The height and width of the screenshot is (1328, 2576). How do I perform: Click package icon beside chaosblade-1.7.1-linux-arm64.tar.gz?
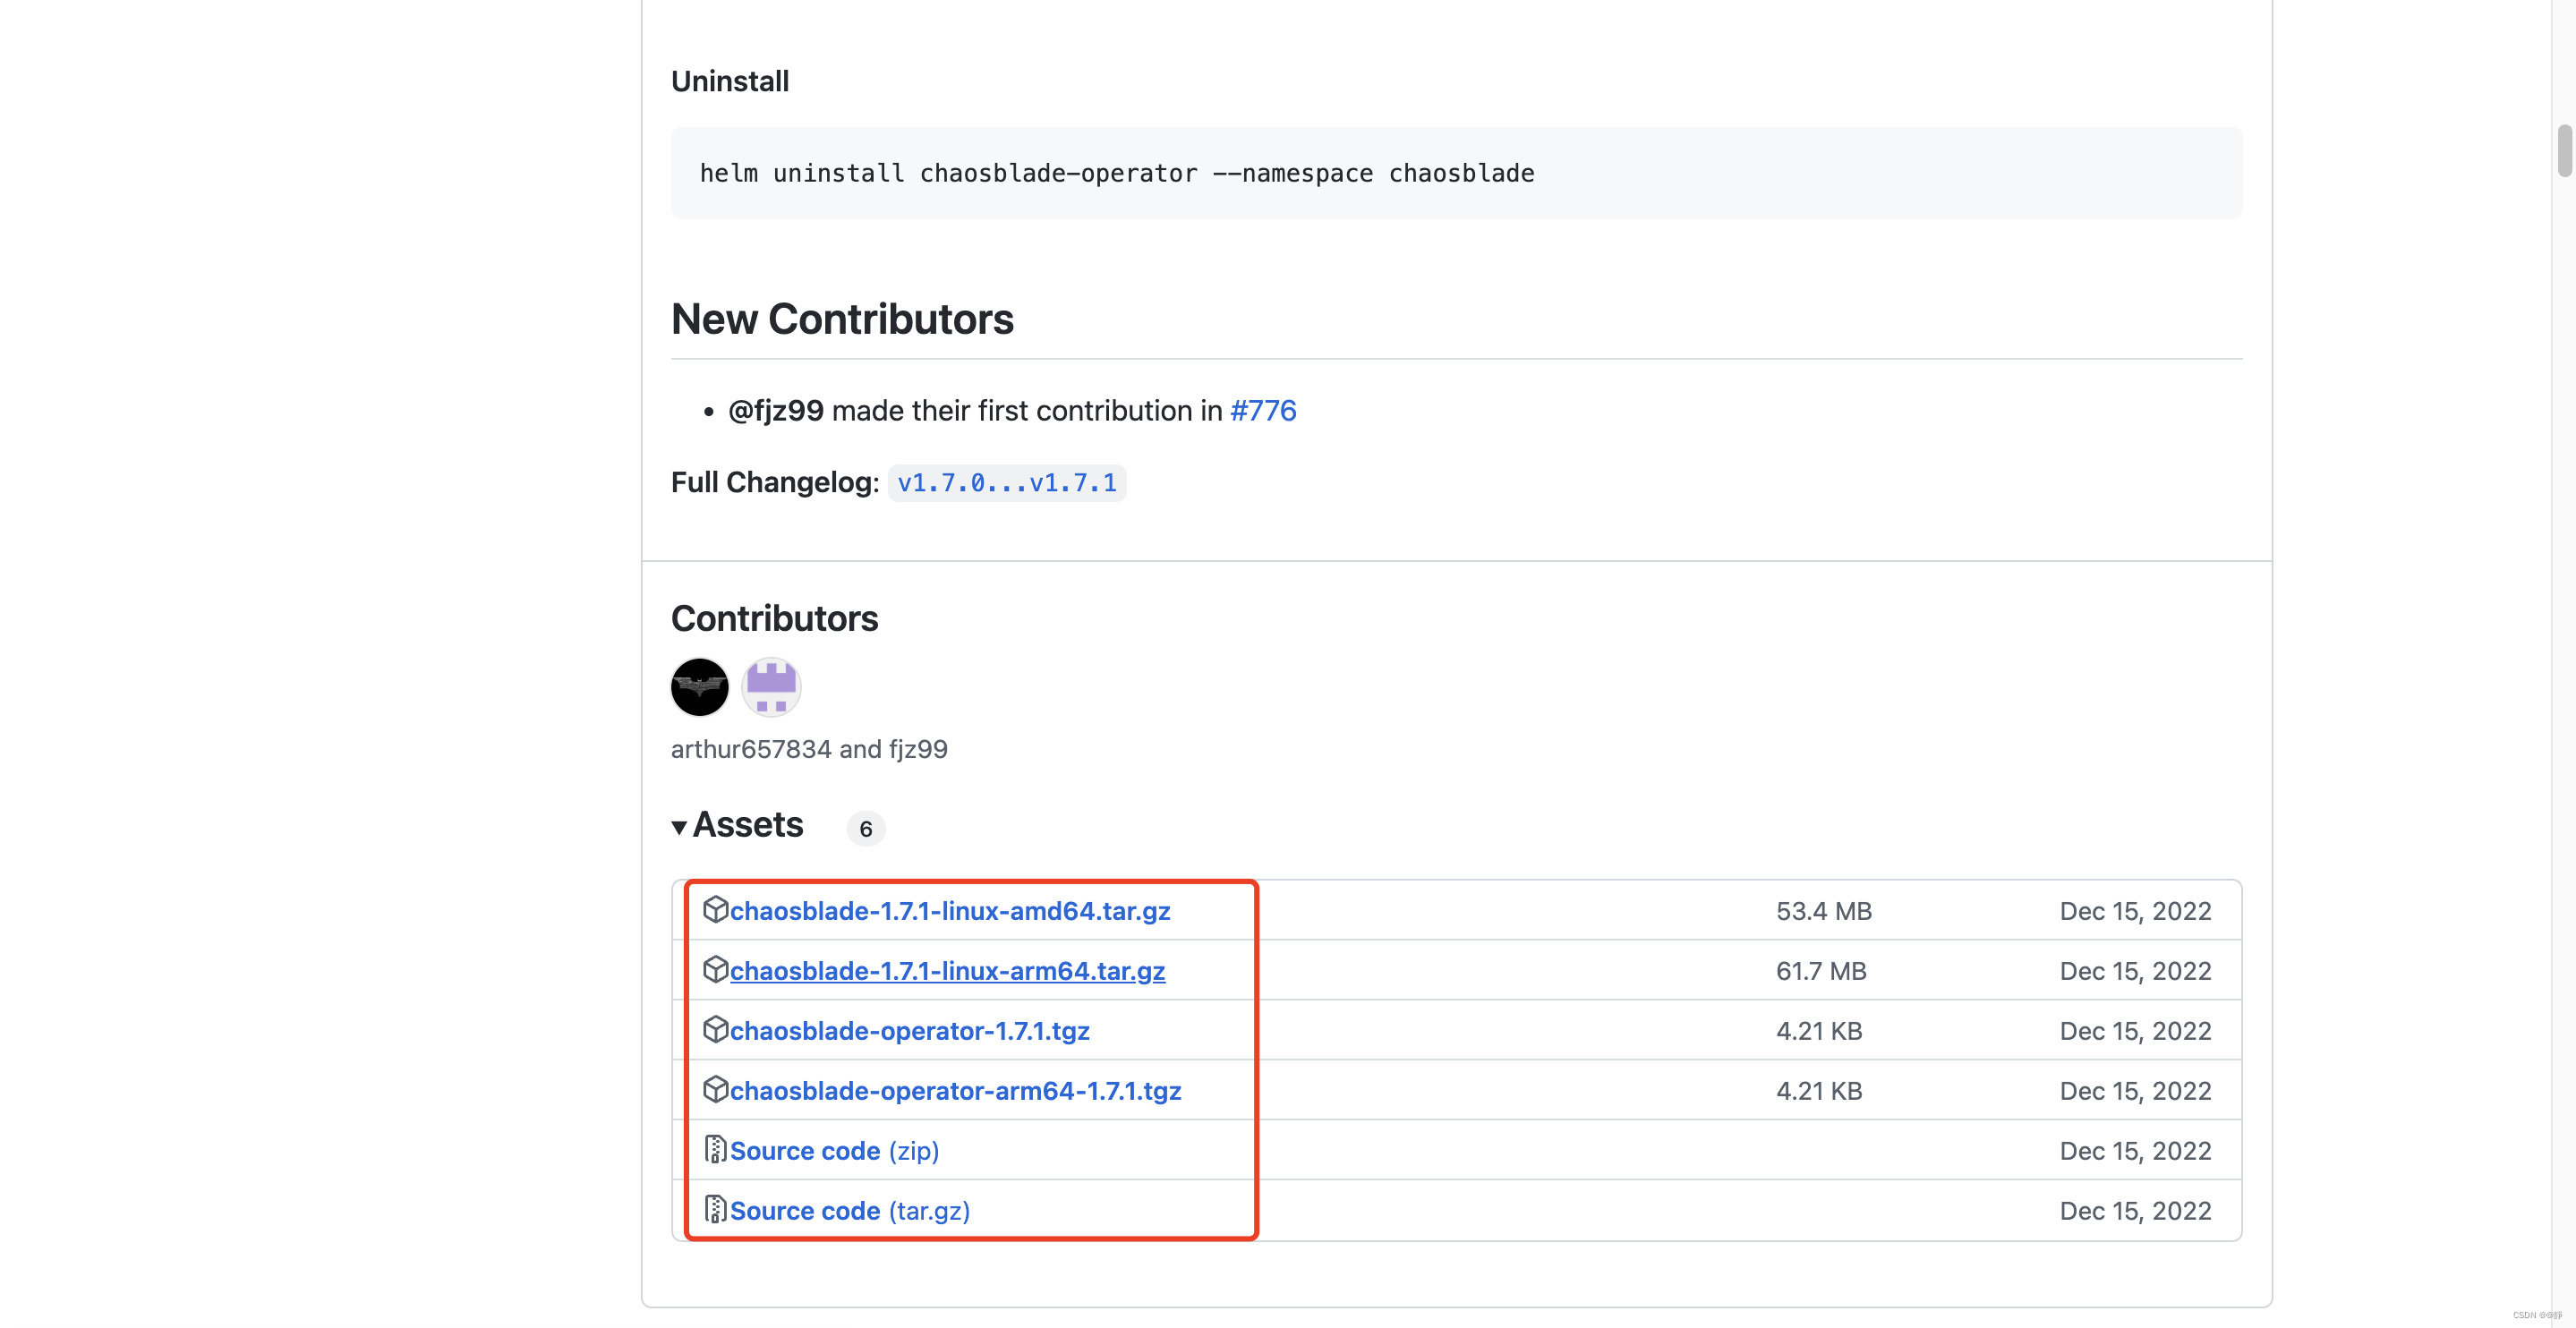[715, 969]
